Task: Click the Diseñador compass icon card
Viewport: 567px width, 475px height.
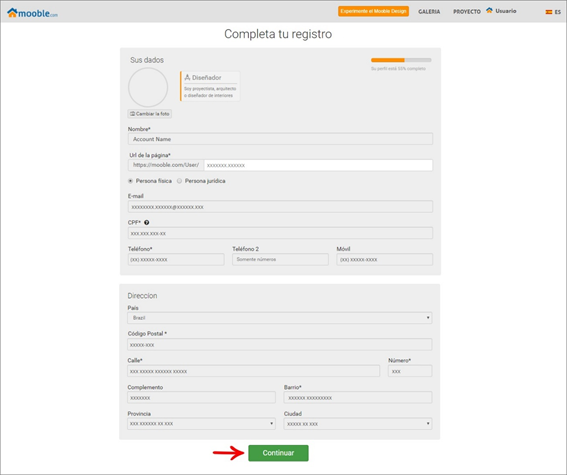Action: 210,86
